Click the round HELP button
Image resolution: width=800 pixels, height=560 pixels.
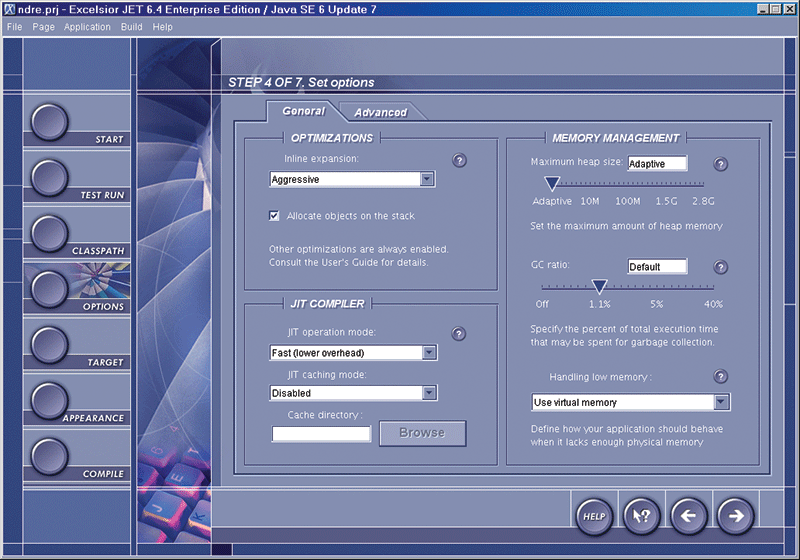tap(594, 516)
